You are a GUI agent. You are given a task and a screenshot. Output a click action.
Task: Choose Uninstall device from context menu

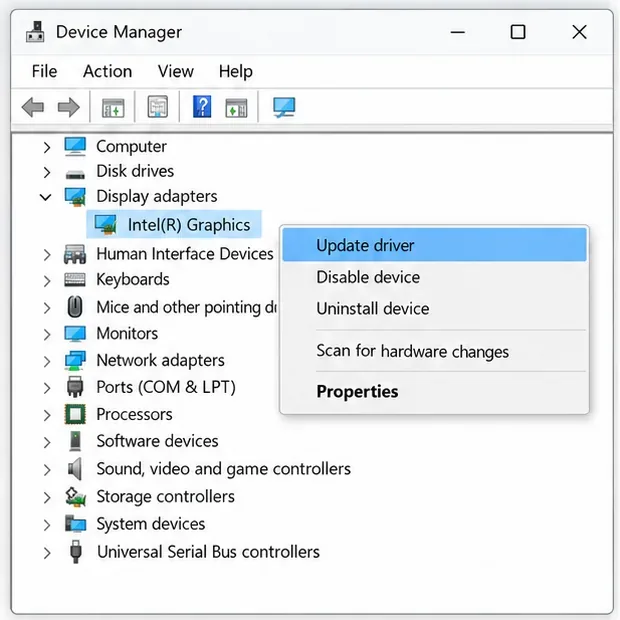[434, 308]
